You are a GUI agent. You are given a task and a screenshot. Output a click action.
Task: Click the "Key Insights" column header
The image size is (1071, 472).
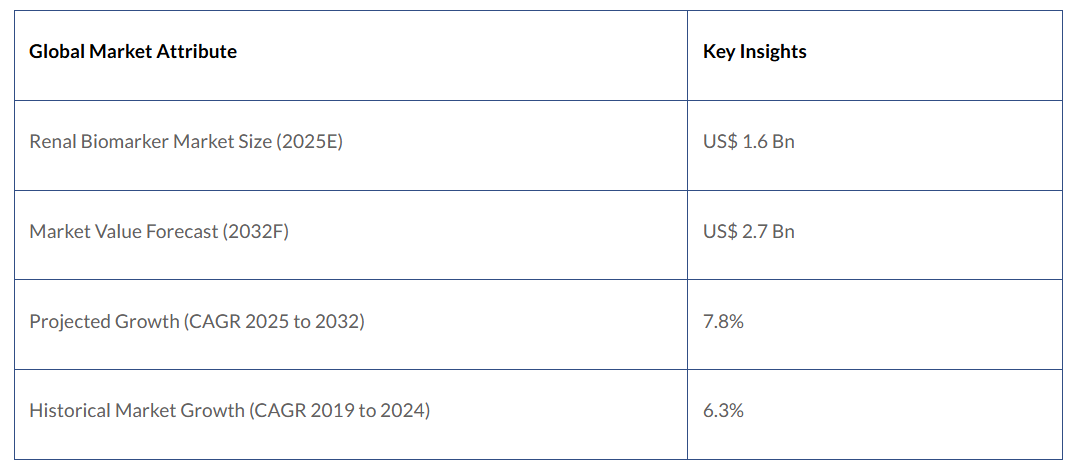pyautogui.click(x=754, y=52)
